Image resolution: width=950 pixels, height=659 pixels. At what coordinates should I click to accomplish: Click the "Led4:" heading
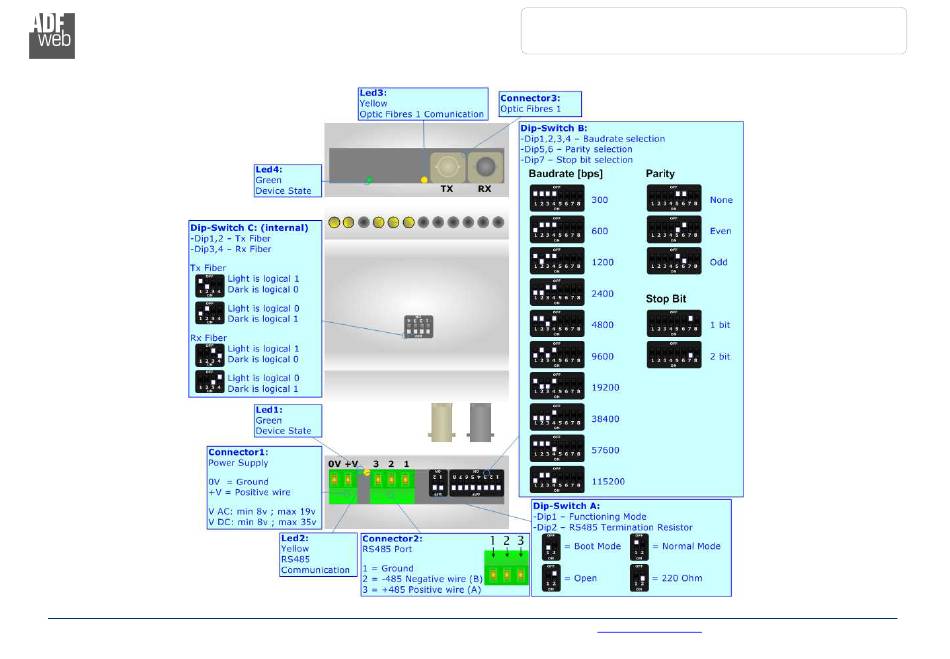268,170
